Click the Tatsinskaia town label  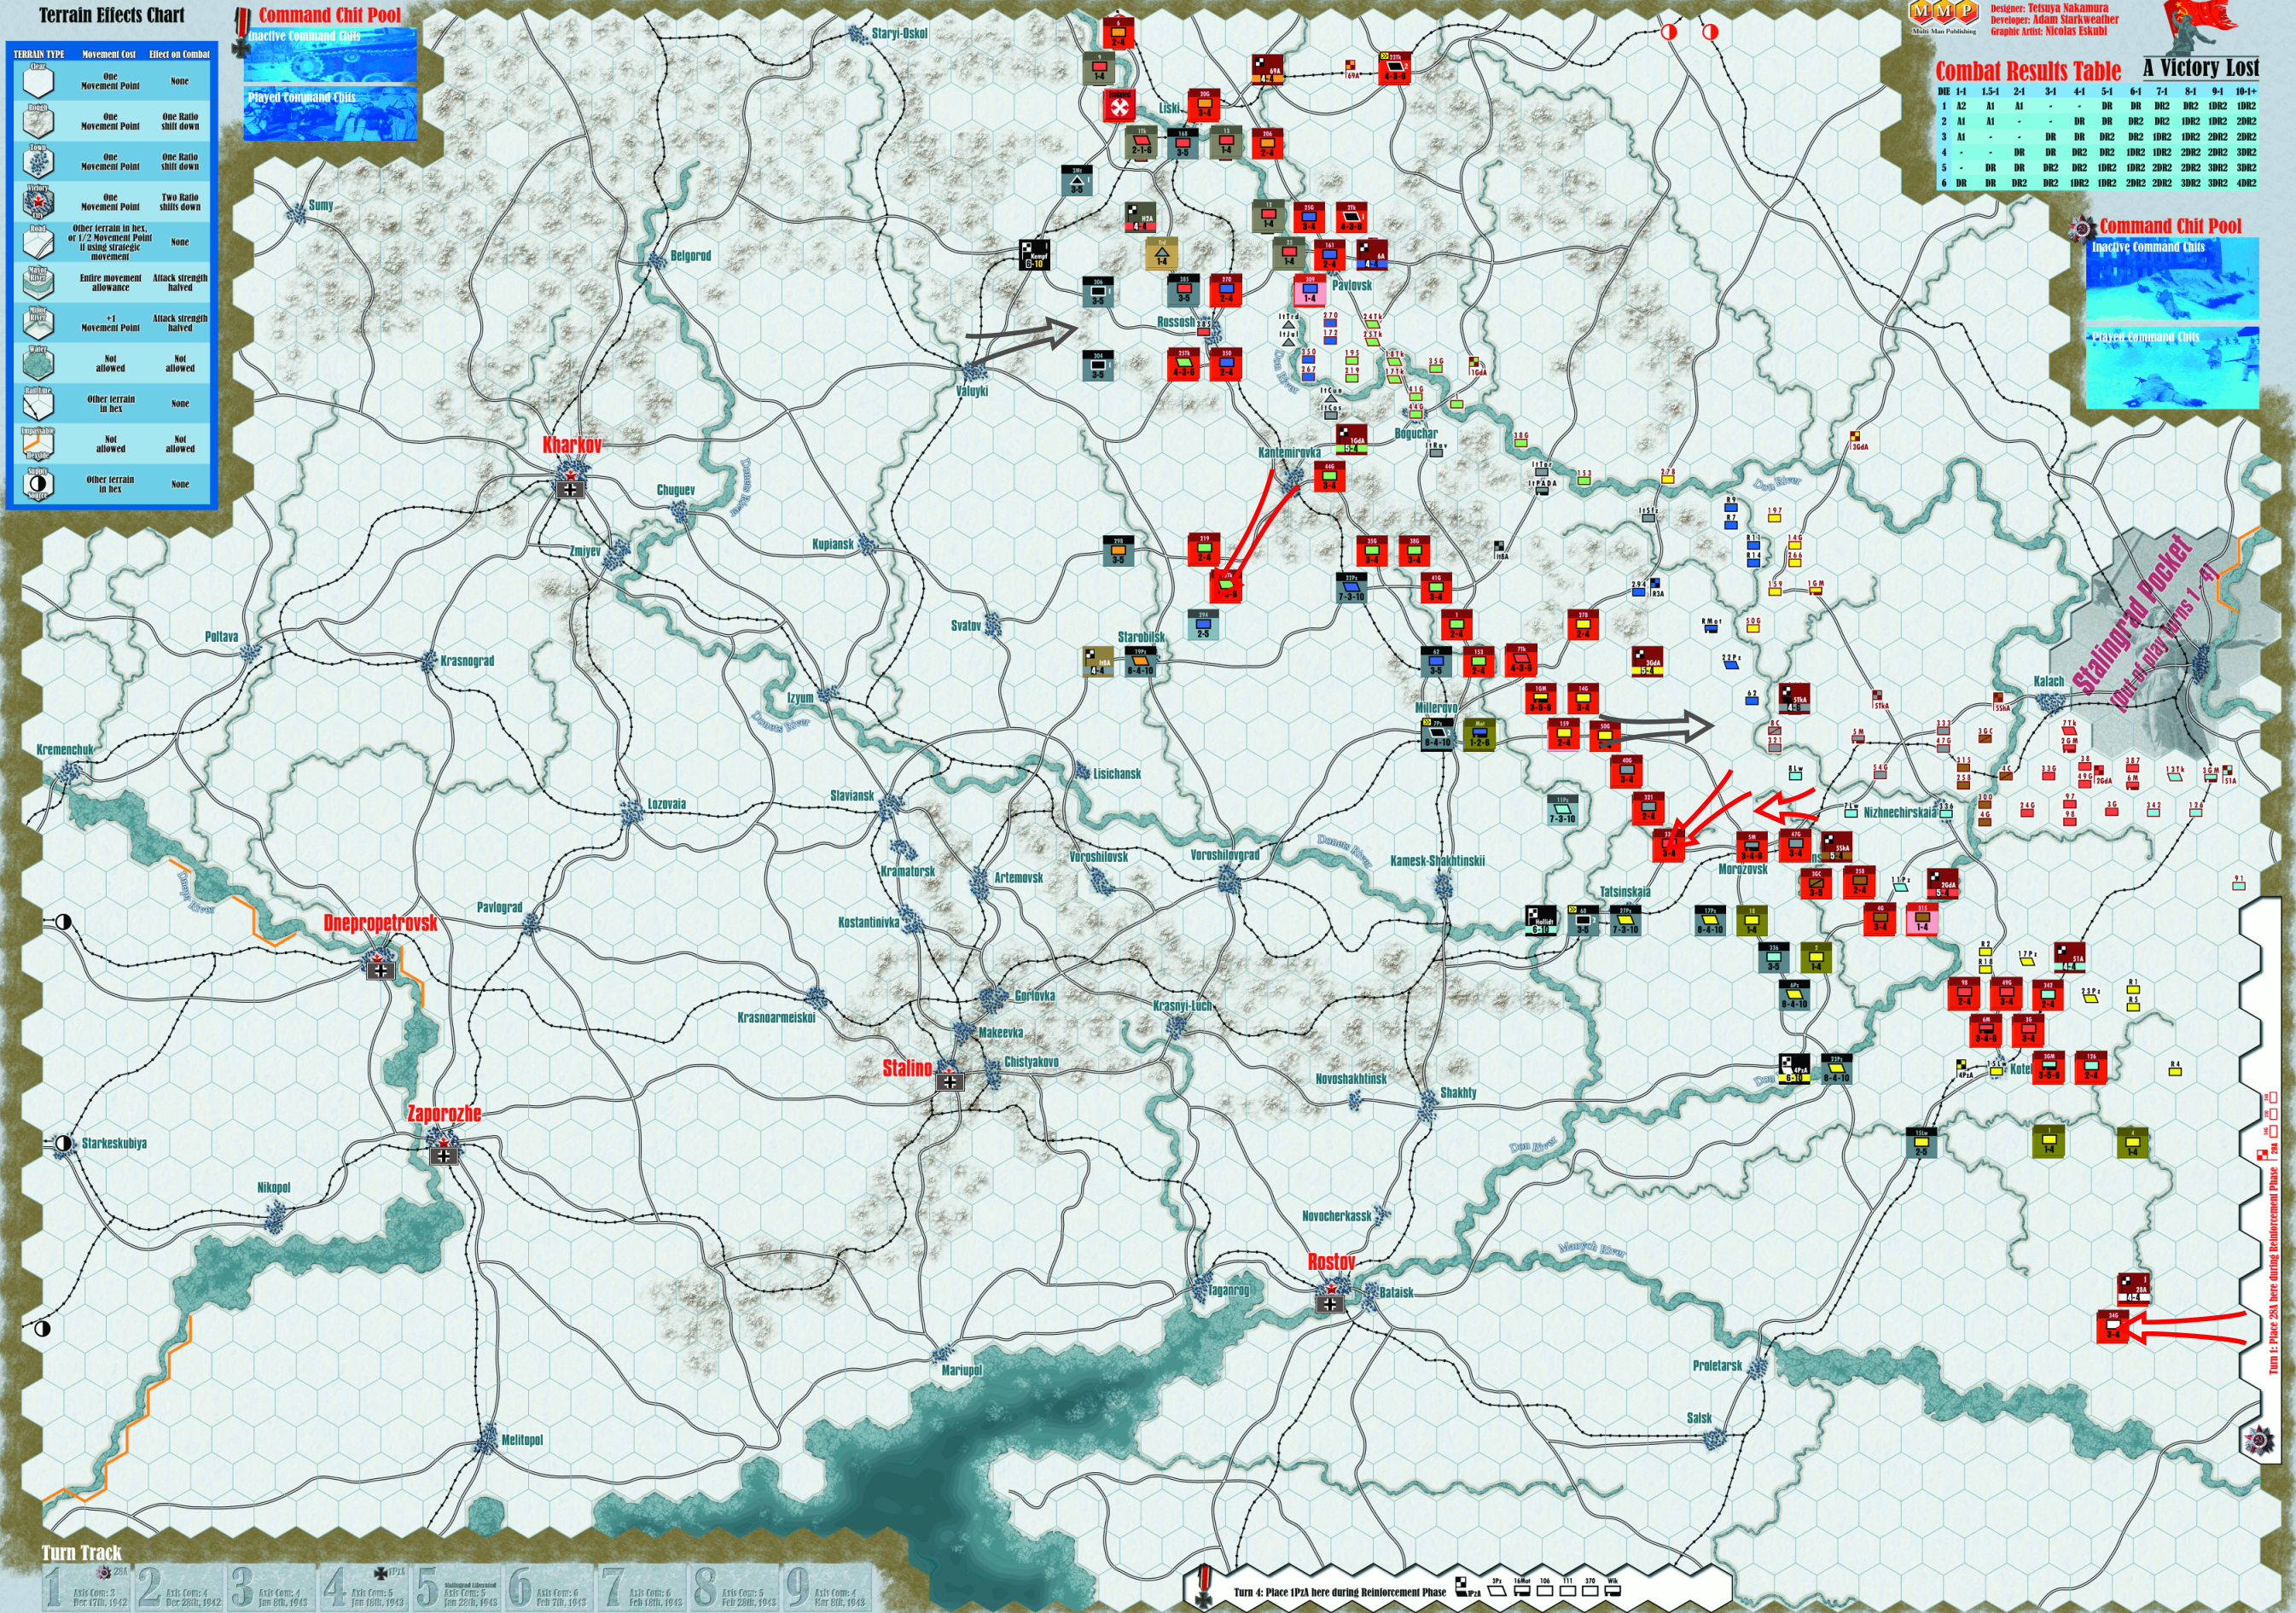(x=1625, y=892)
